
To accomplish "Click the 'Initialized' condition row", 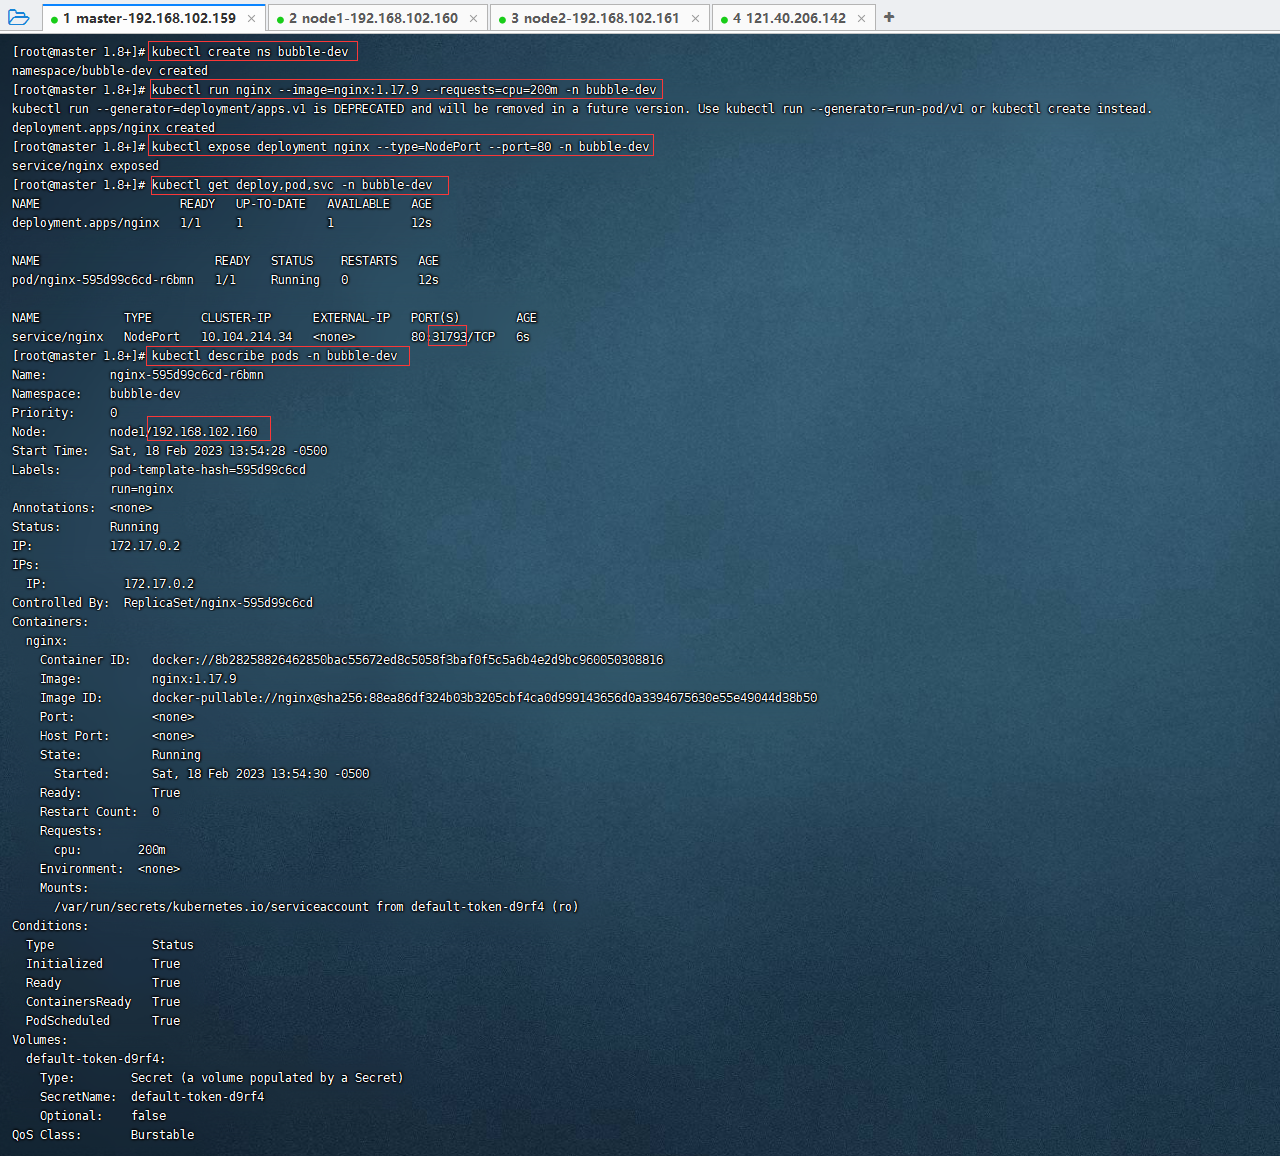I will [103, 964].
